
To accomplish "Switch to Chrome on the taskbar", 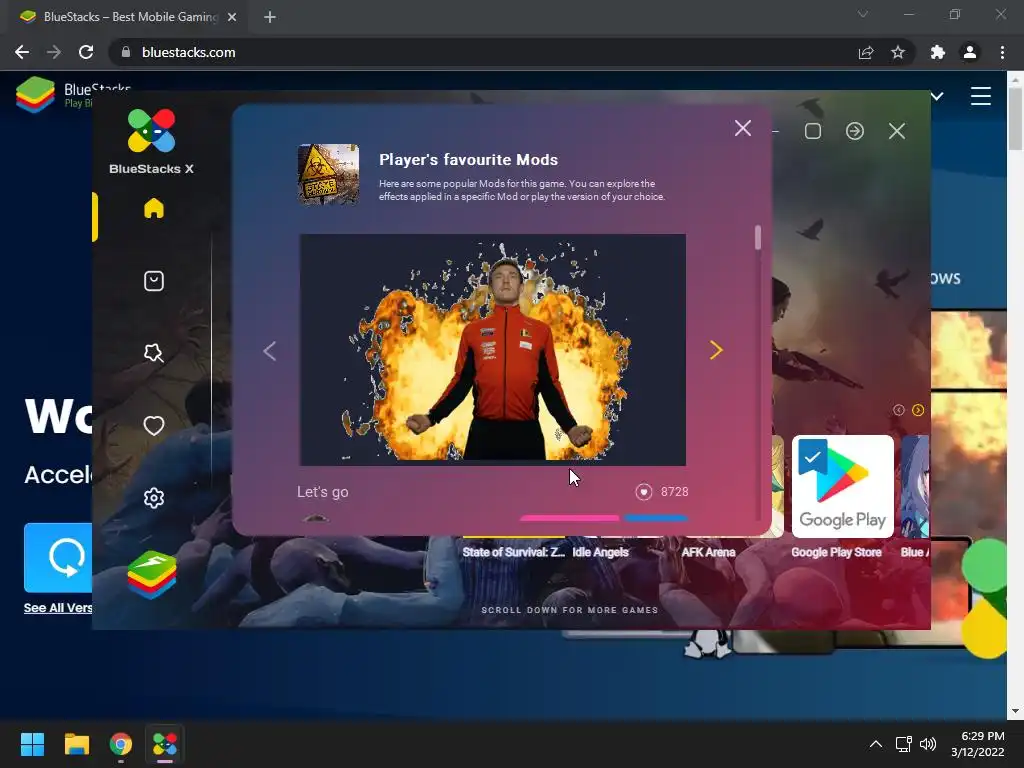I will pyautogui.click(x=121, y=744).
